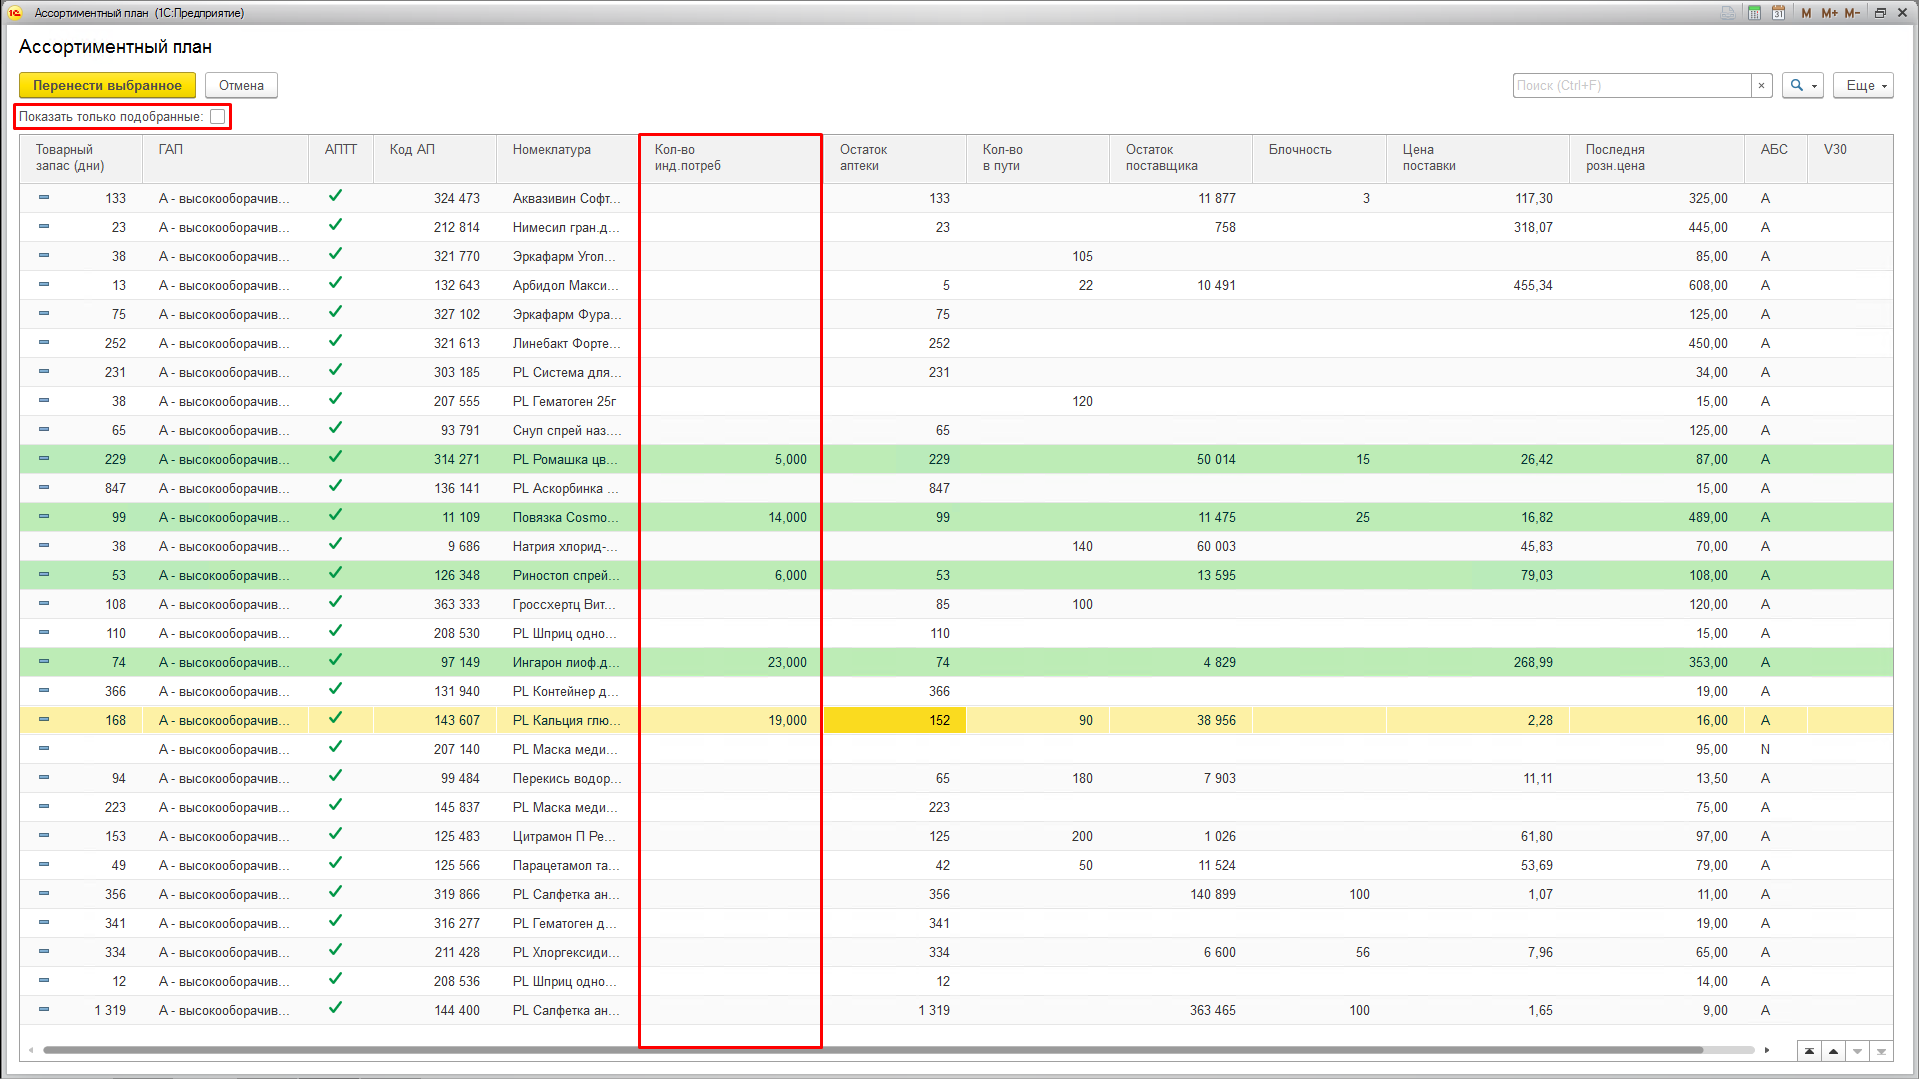Jump to first row with top arrow

click(x=1809, y=1051)
